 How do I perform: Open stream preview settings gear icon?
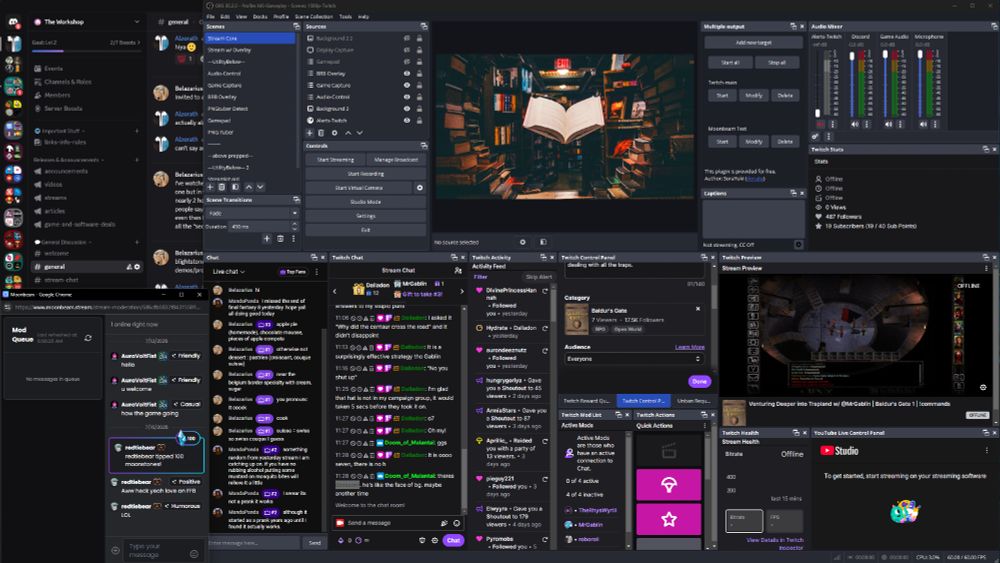[983, 387]
